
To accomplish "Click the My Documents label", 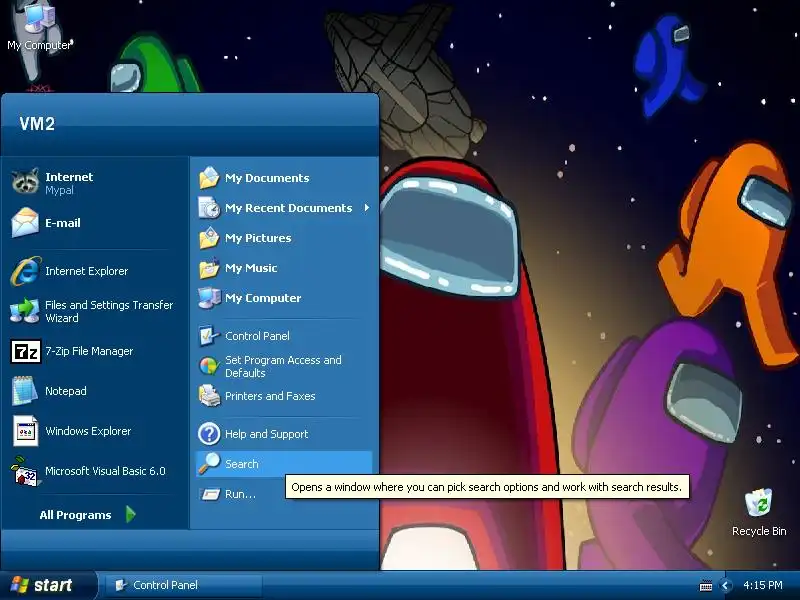I will pos(267,178).
